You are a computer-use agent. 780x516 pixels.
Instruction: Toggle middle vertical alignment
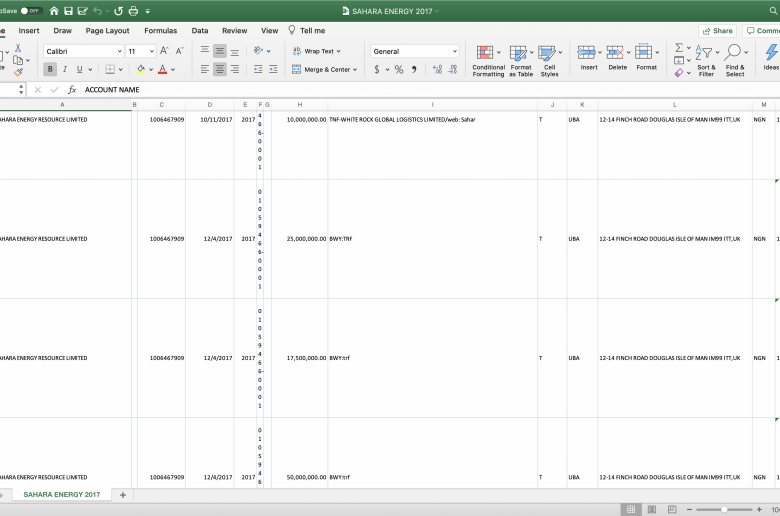(x=220, y=51)
